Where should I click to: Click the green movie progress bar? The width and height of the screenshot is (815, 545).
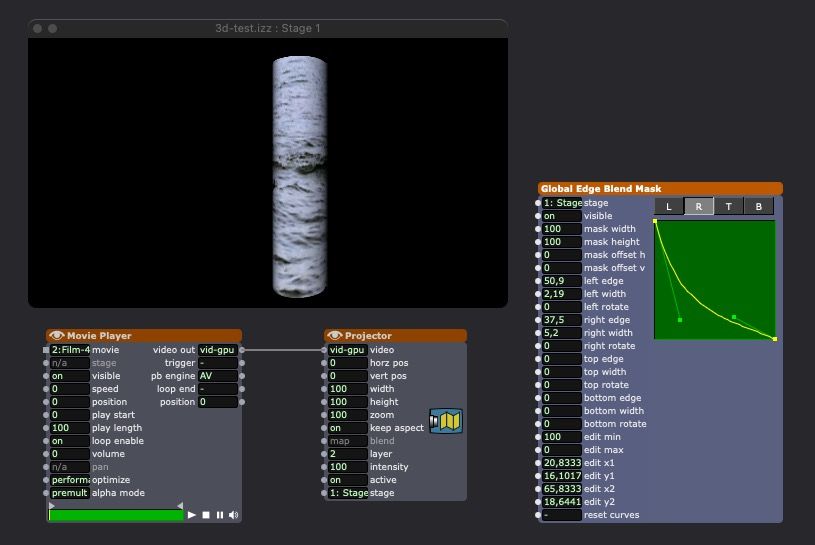click(x=116, y=515)
